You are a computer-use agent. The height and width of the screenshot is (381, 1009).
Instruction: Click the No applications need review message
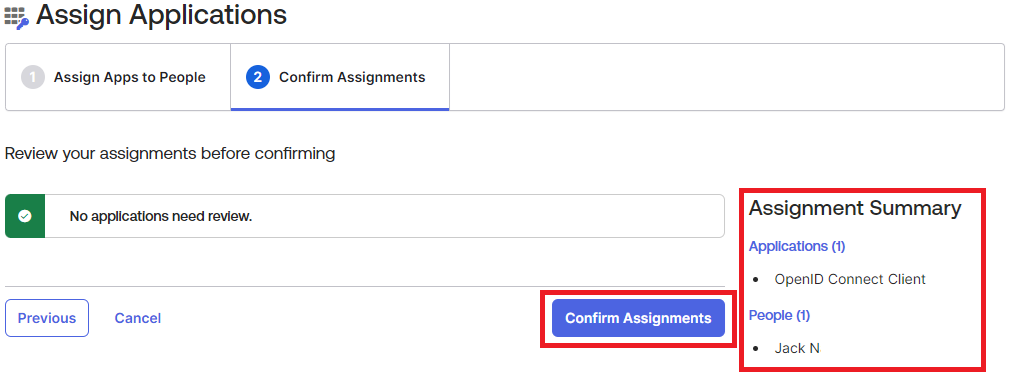(x=161, y=216)
